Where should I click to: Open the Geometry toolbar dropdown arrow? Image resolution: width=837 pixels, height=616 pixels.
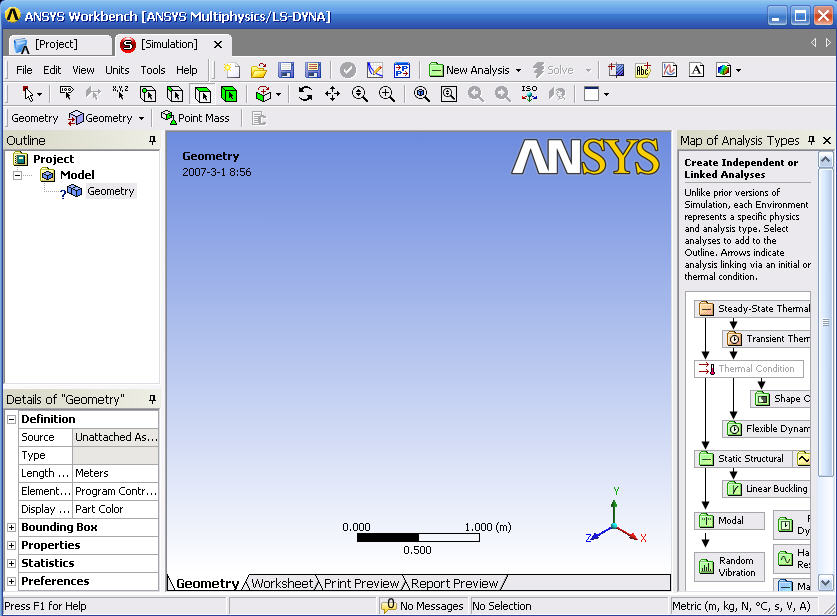pyautogui.click(x=141, y=119)
